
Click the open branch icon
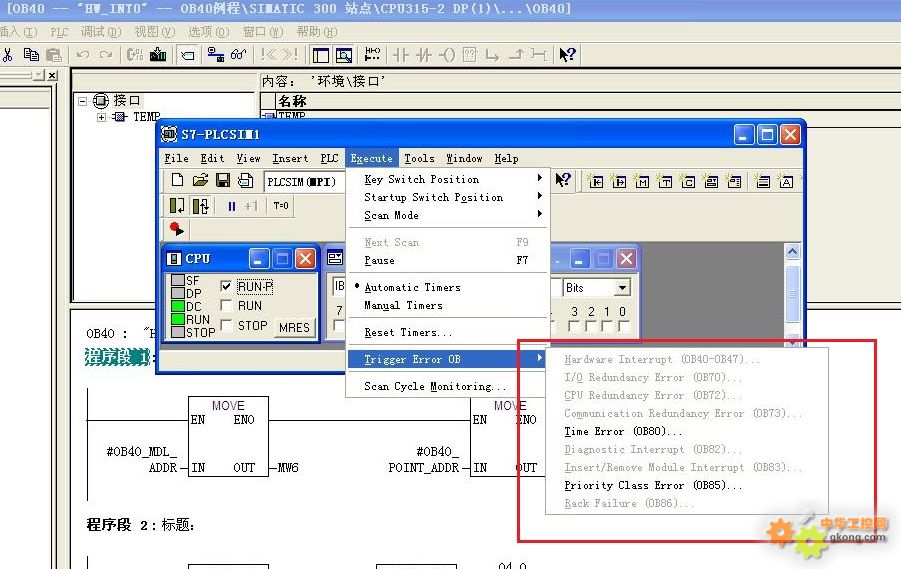(492, 55)
